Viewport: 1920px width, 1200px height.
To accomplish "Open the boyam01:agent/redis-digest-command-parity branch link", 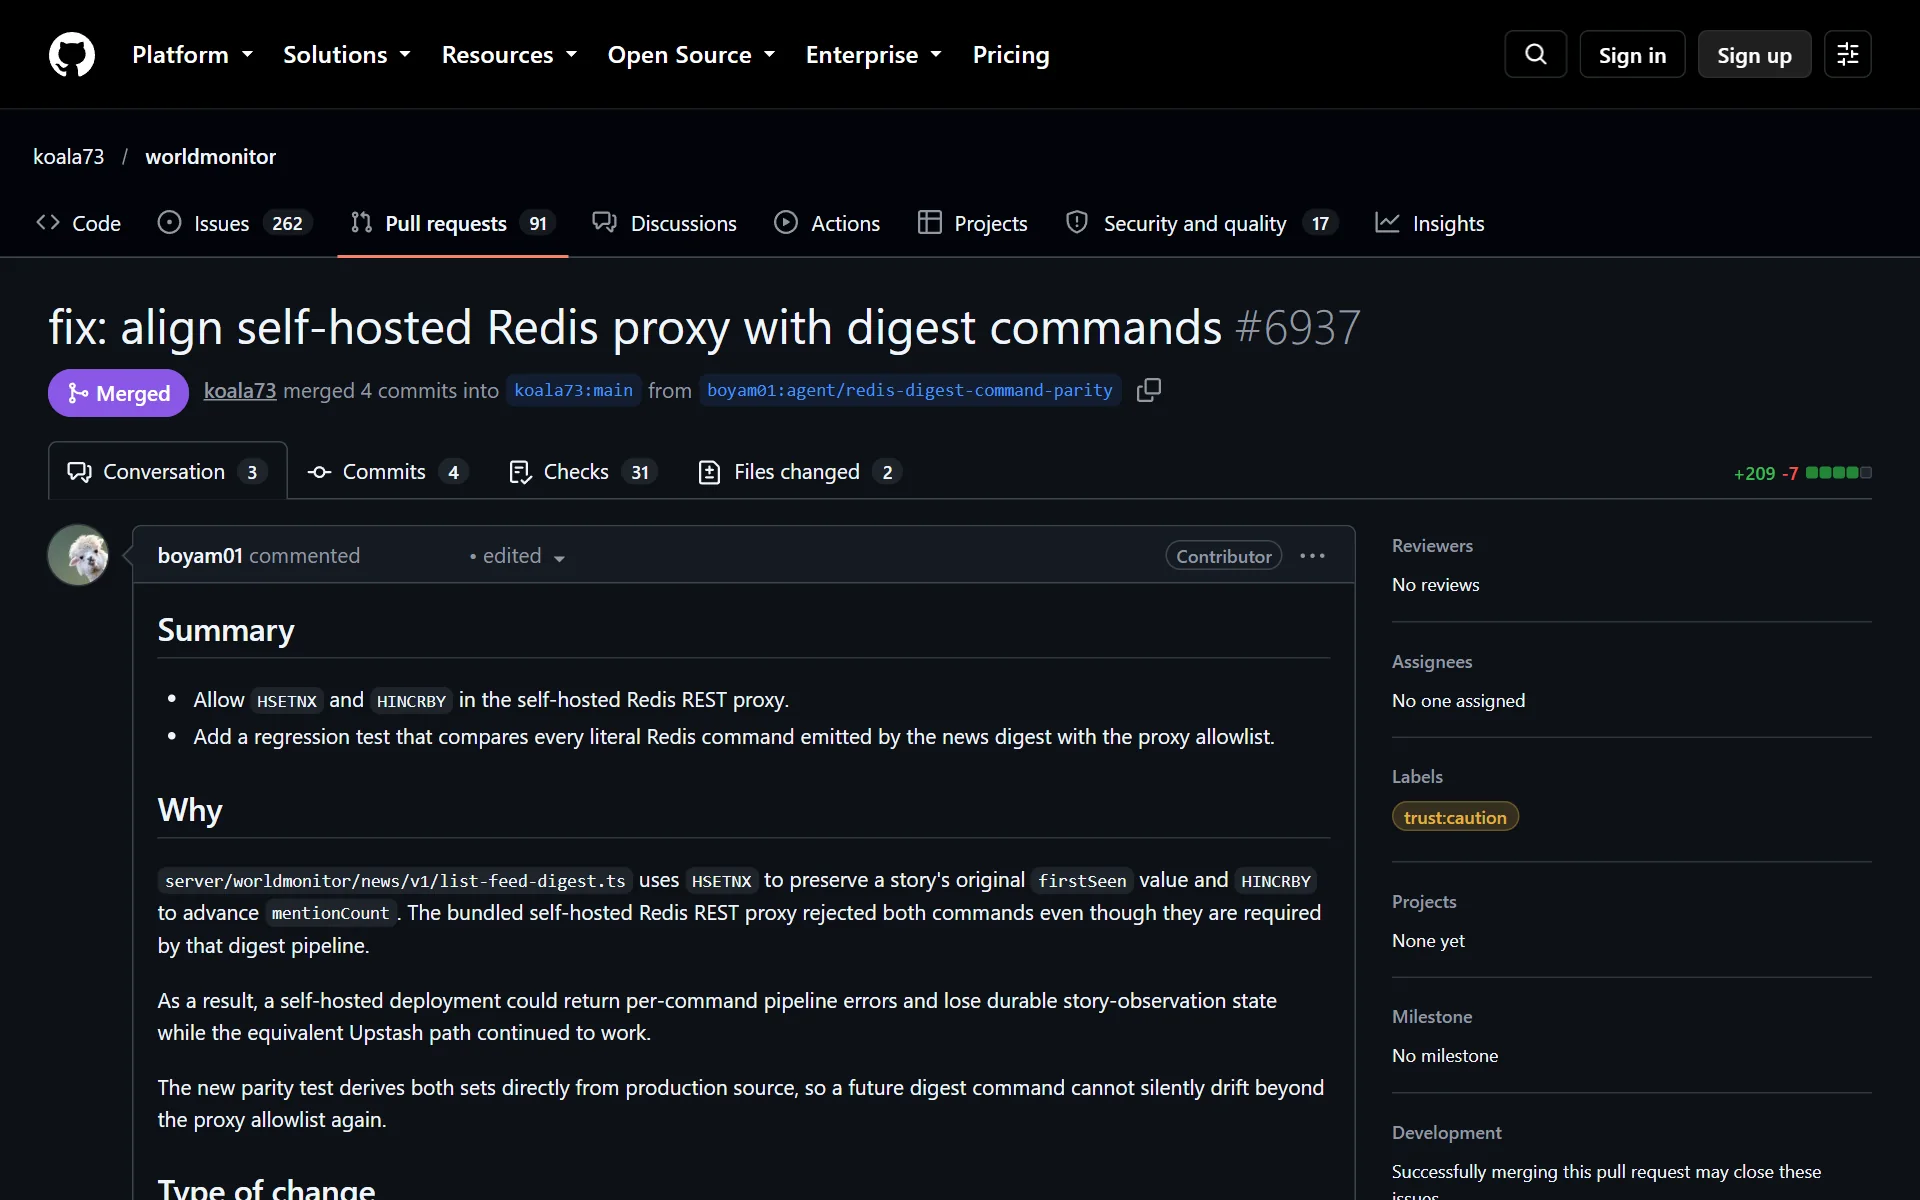I will click(909, 390).
